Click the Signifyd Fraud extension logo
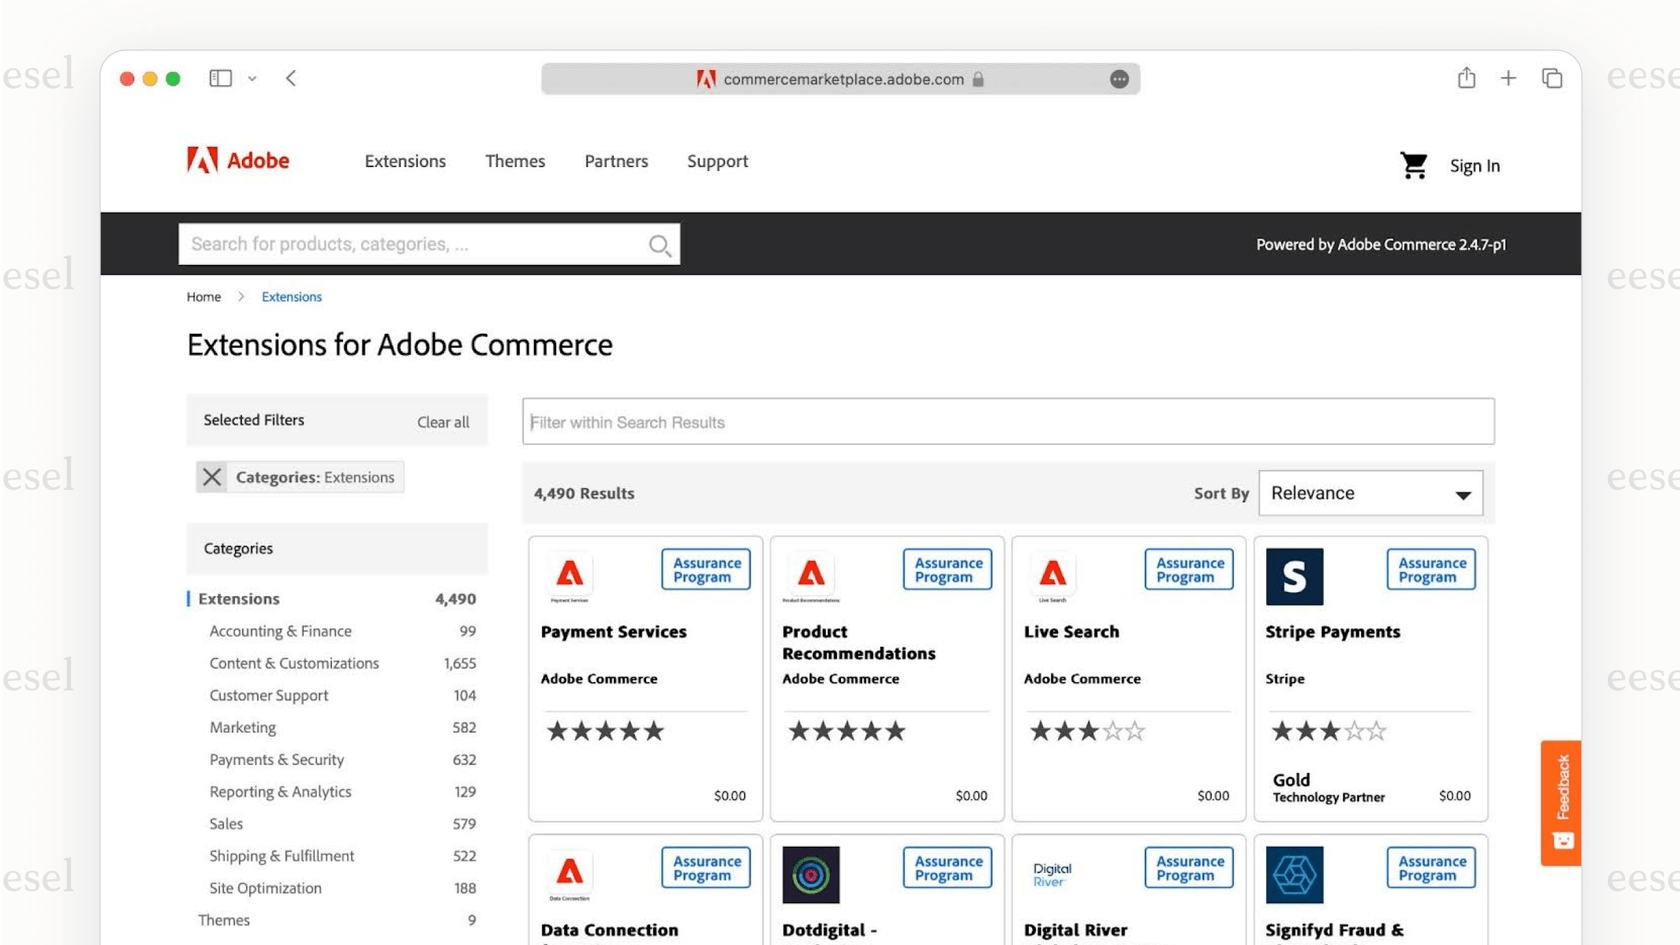 click(1294, 873)
